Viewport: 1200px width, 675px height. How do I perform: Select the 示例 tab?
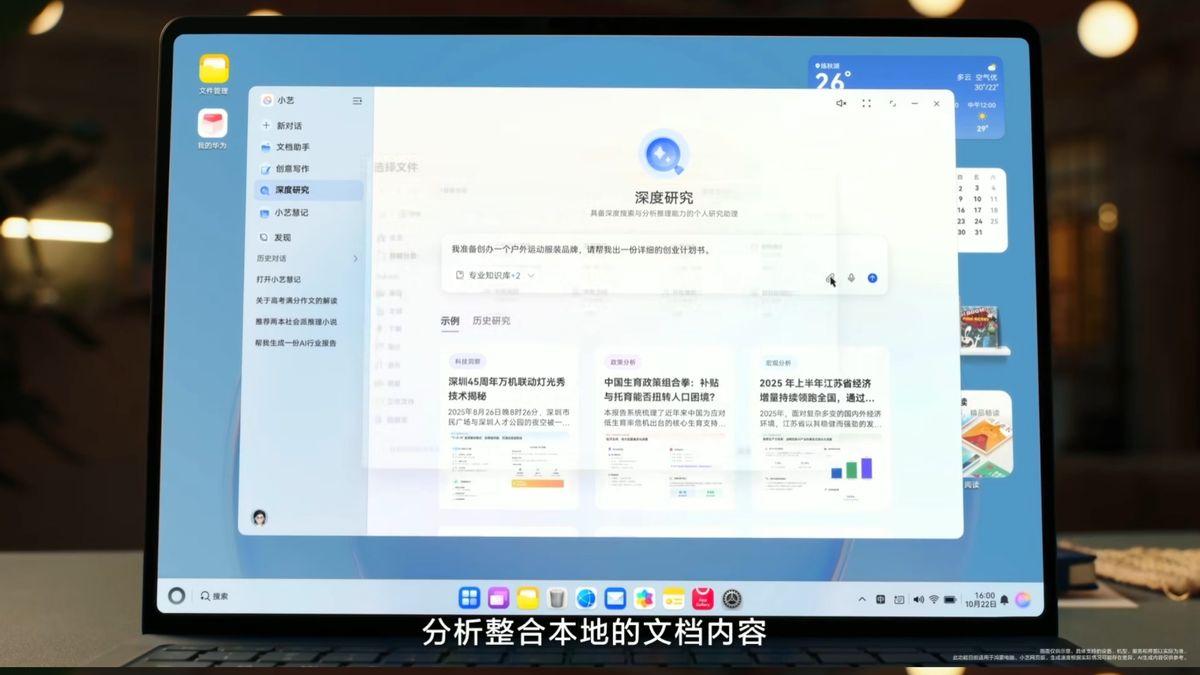click(451, 320)
